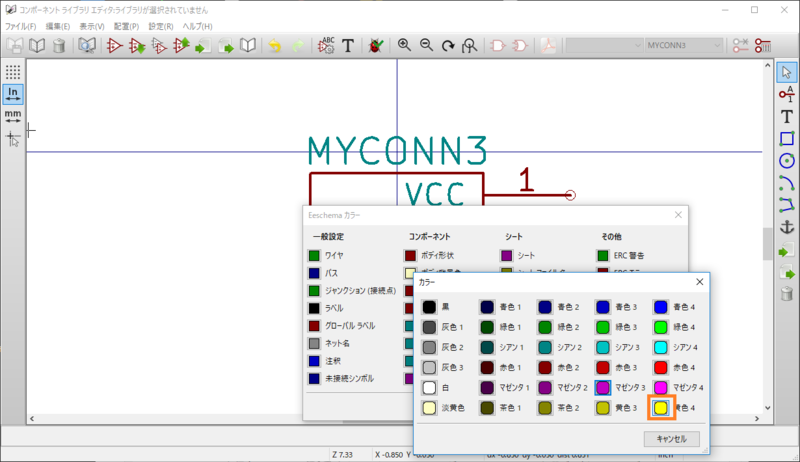Select the arc drawing tool

[x=786, y=183]
